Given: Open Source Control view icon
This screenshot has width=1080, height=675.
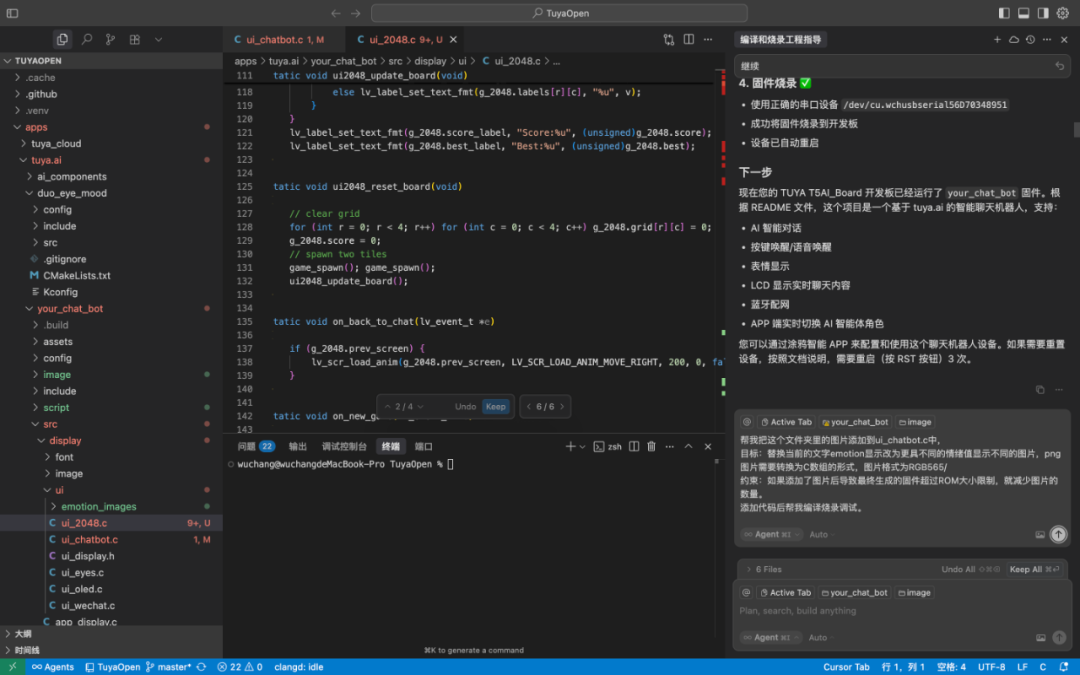Looking at the screenshot, I should click(110, 39).
